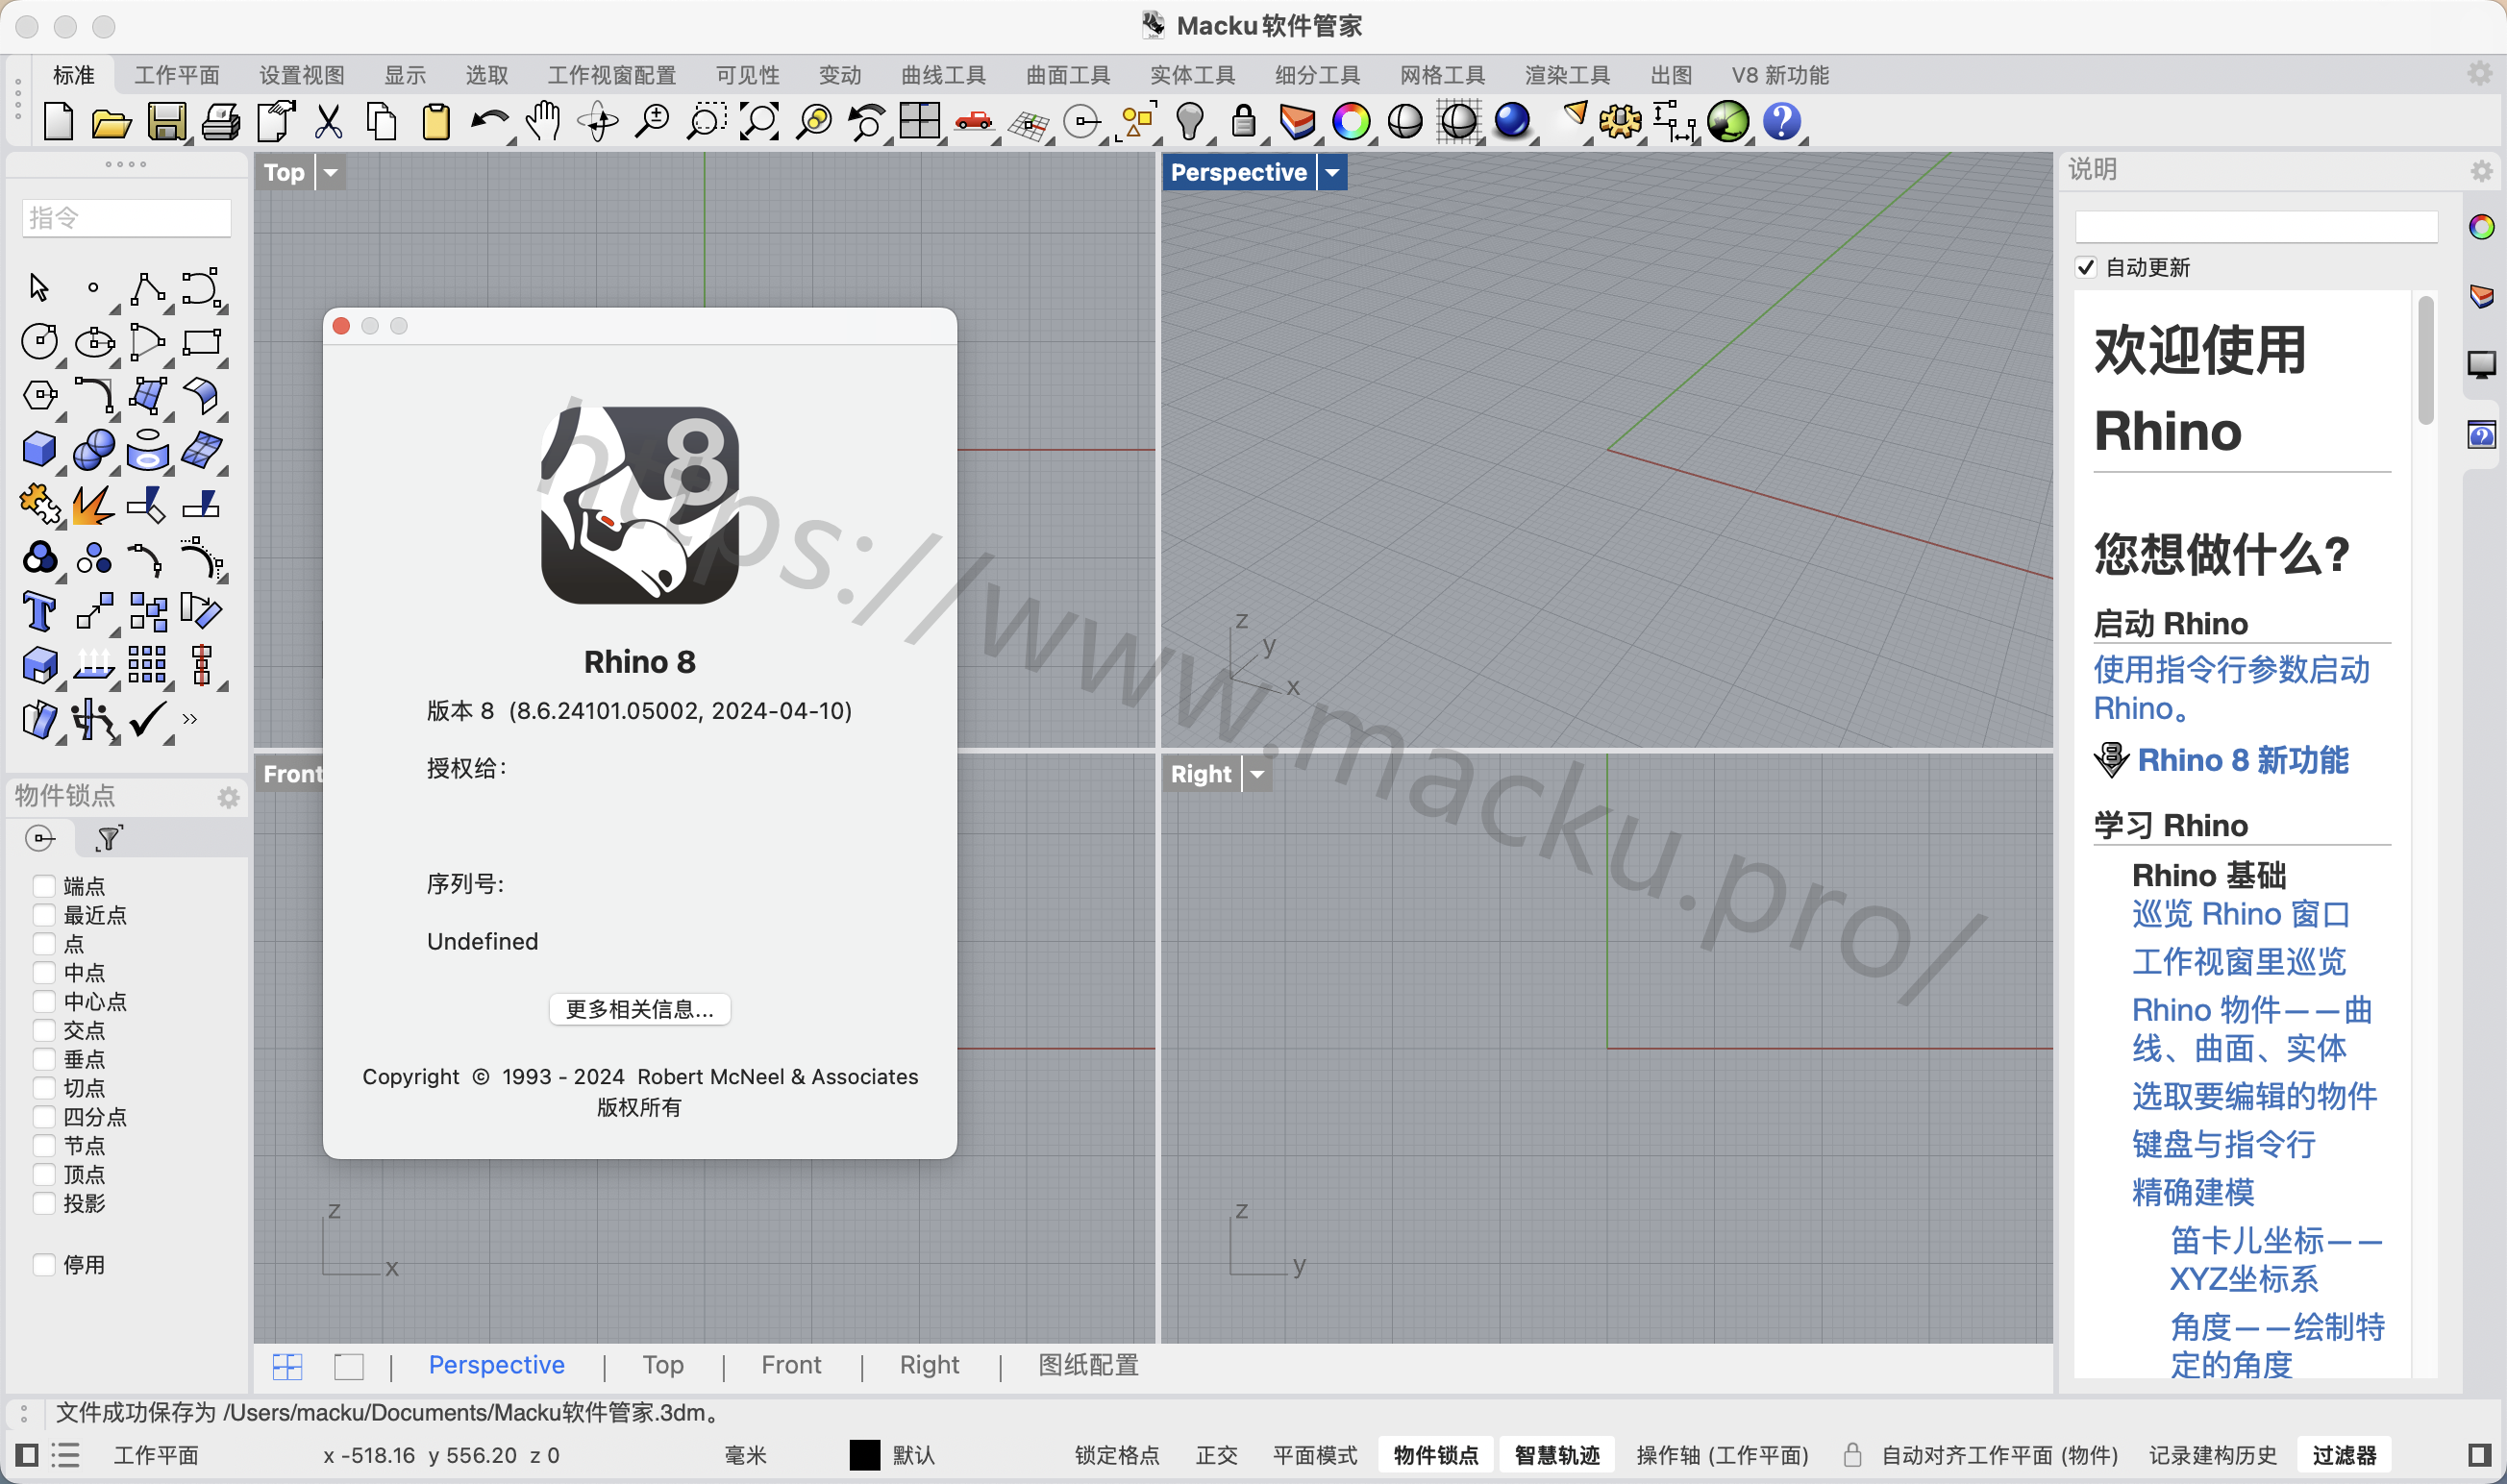Open the rainbow color wheel icon in toolbar
Viewport: 2507px width, 1484px height.
click(1351, 122)
